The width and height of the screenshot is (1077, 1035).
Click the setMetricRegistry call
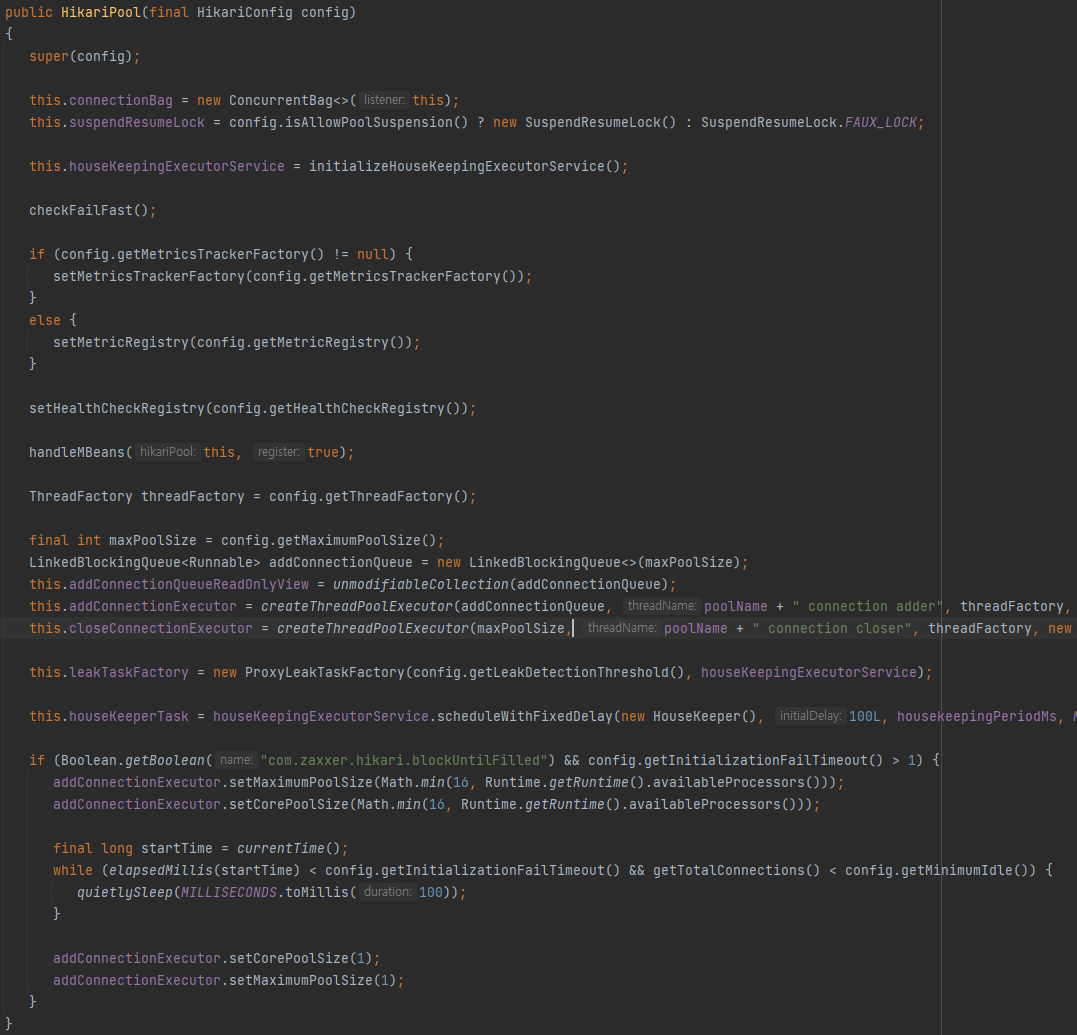(x=121, y=342)
